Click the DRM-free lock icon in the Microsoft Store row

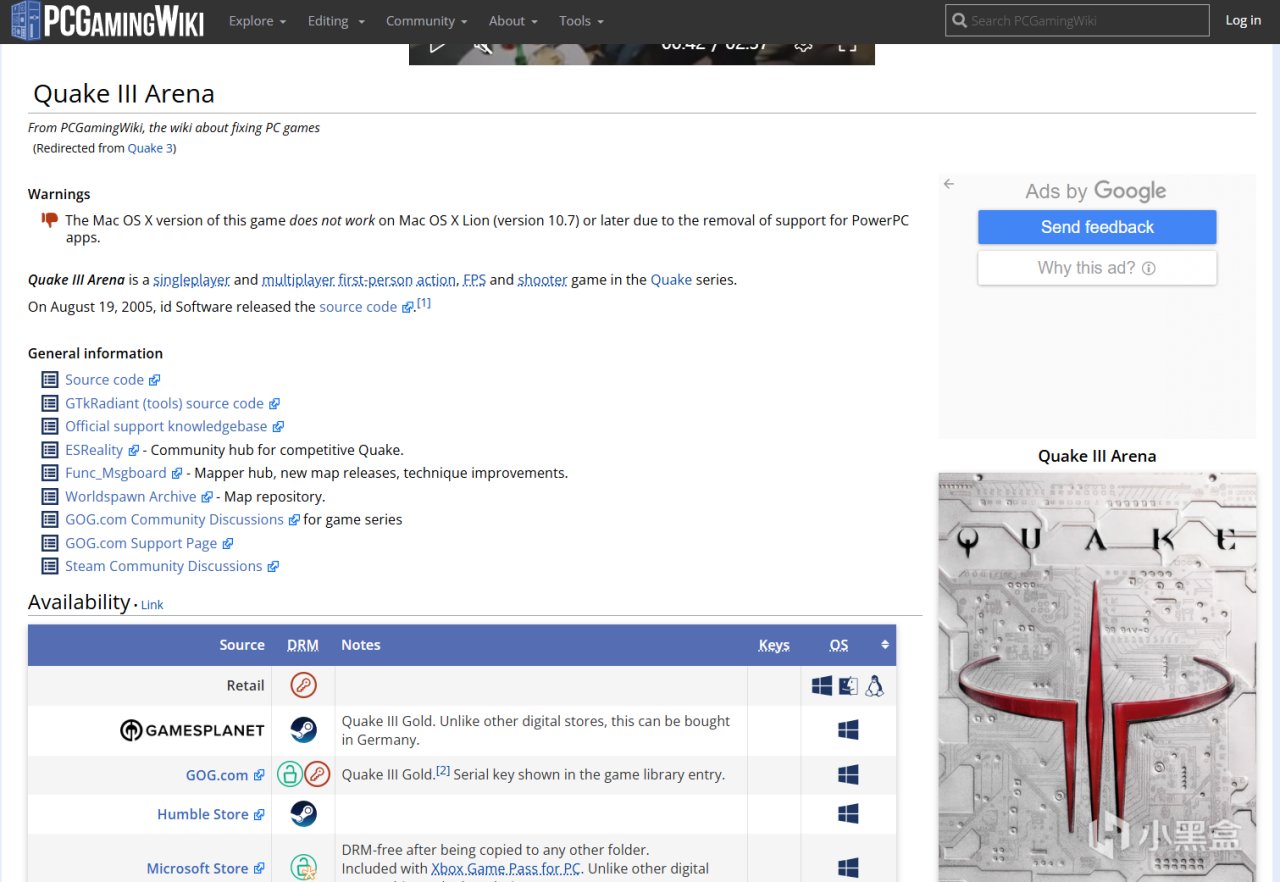(303, 867)
